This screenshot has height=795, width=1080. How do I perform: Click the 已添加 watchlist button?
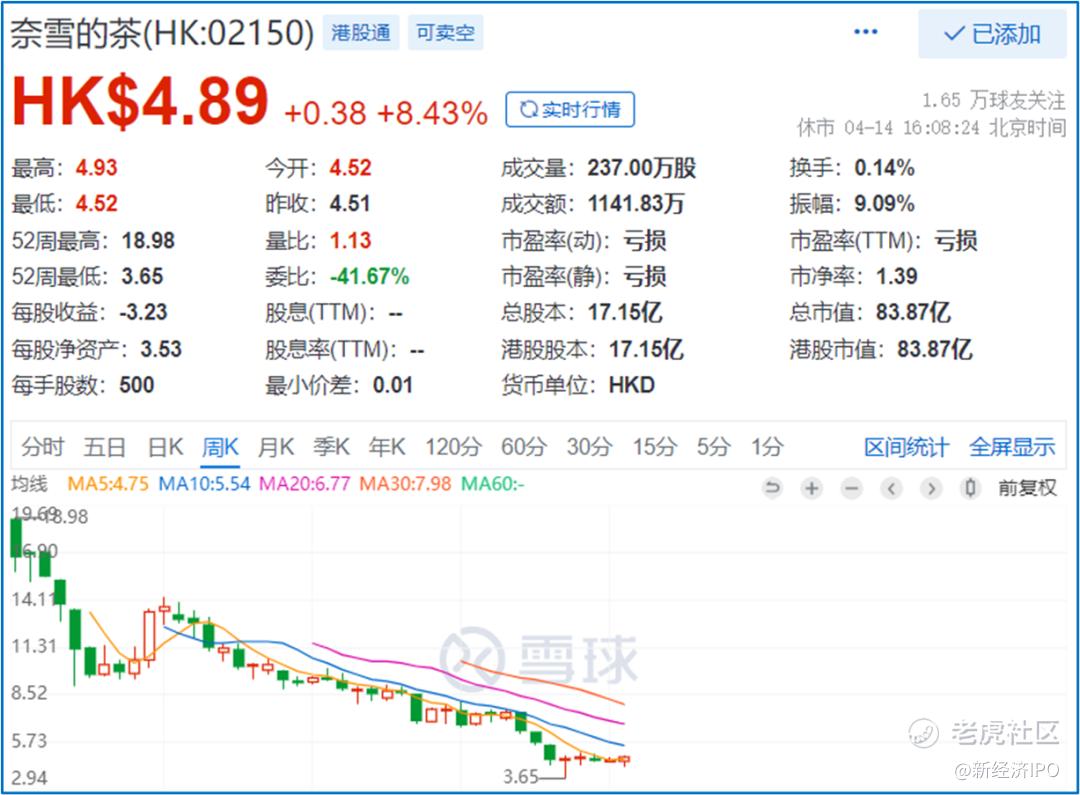coord(992,34)
